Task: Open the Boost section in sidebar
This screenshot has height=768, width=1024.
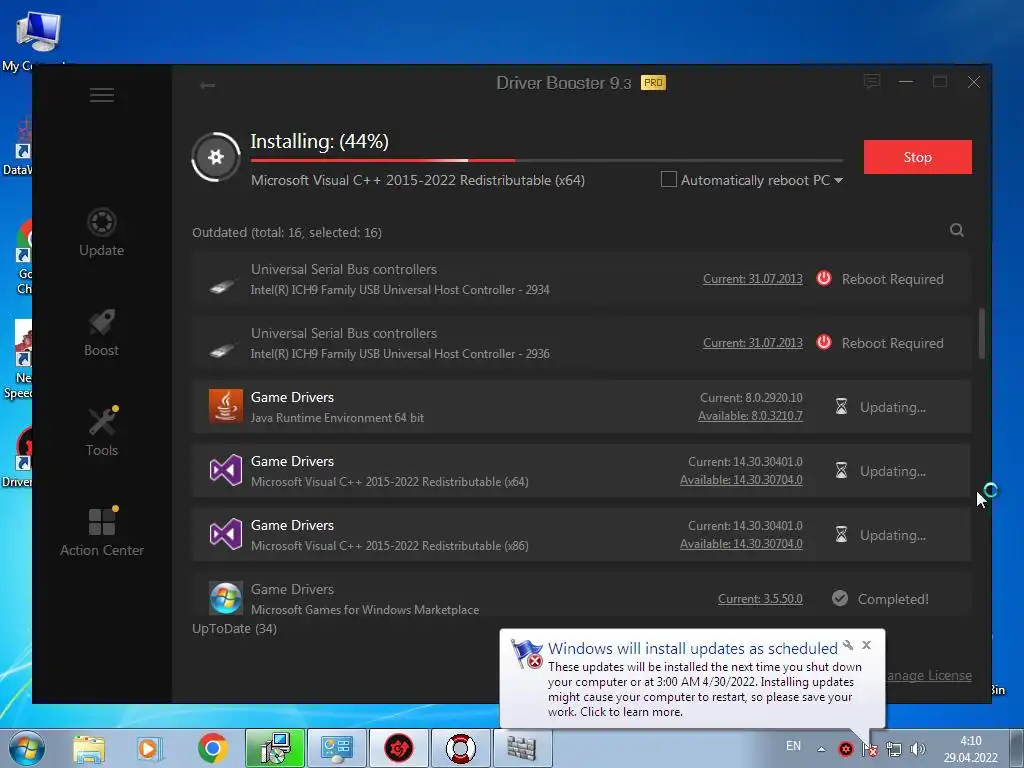Action: click(x=102, y=332)
